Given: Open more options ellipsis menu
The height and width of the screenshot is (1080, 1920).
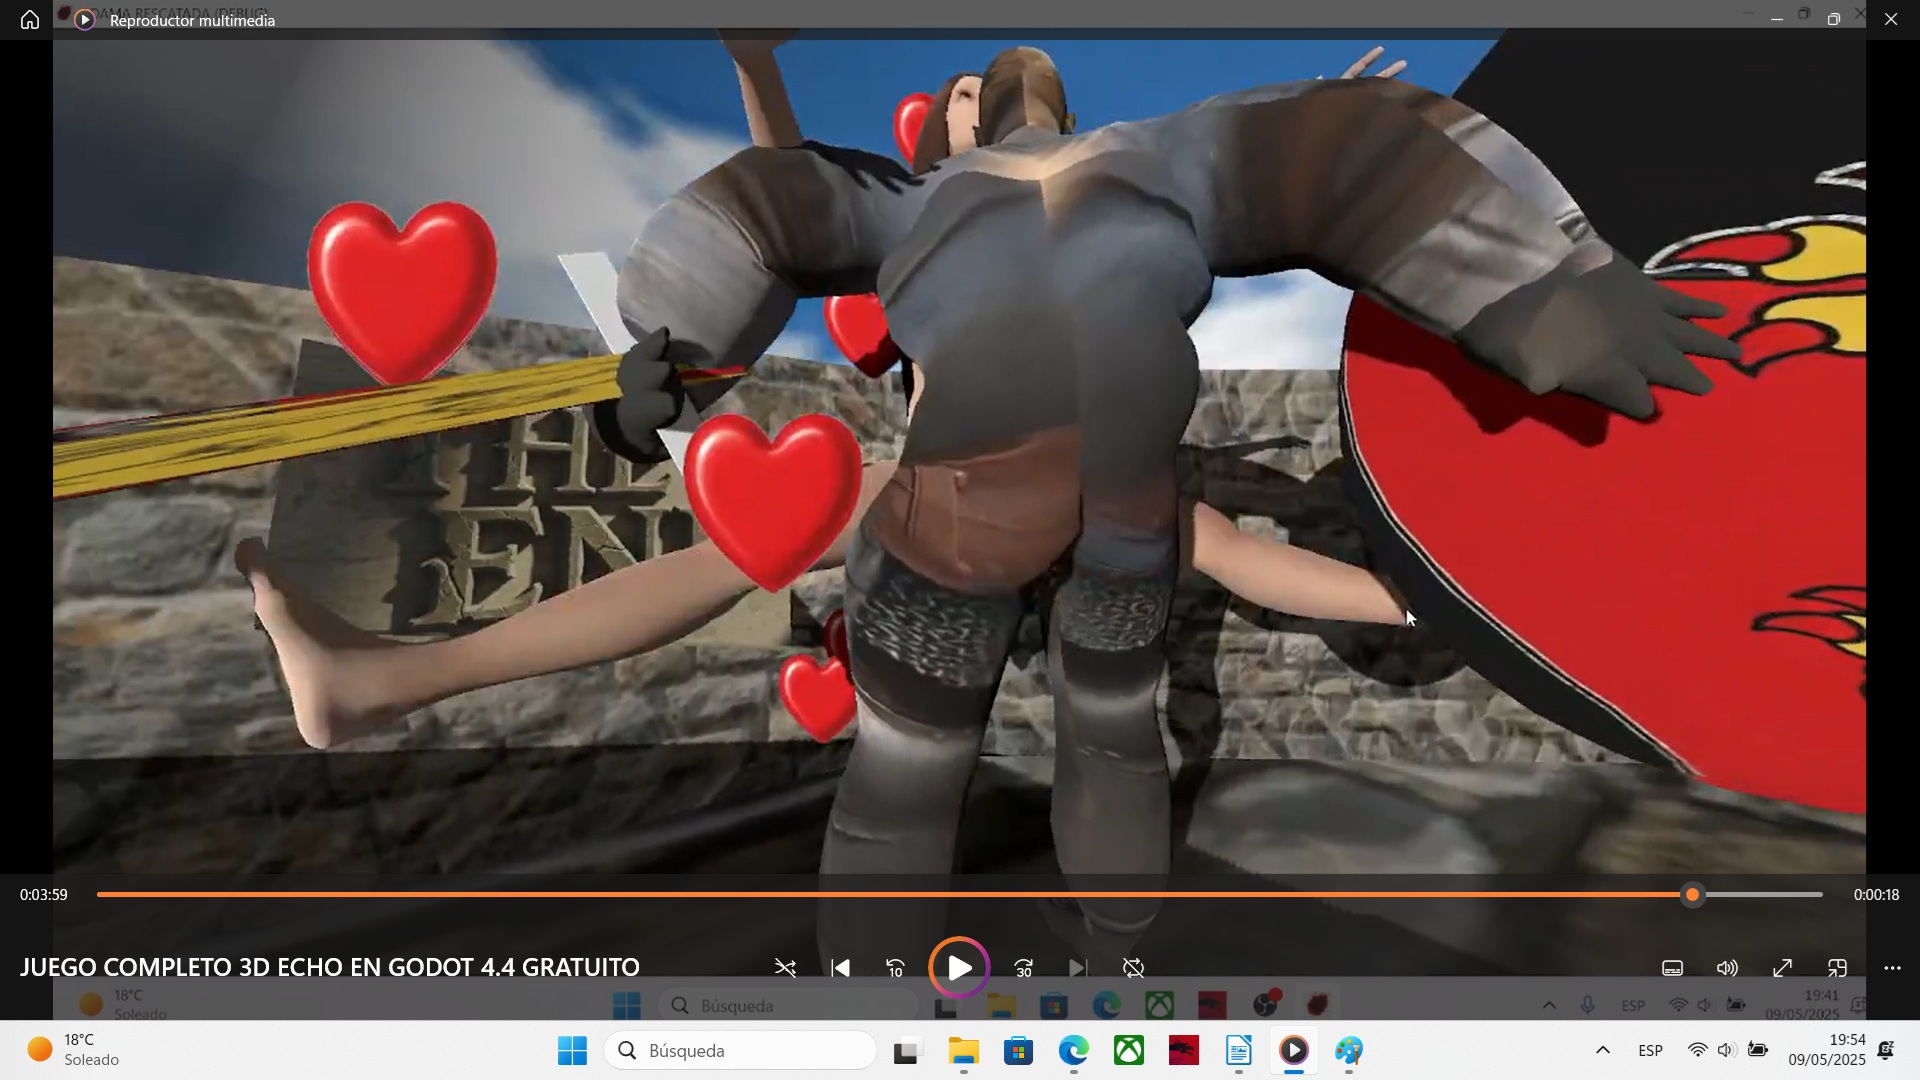Looking at the screenshot, I should pos(1892,968).
